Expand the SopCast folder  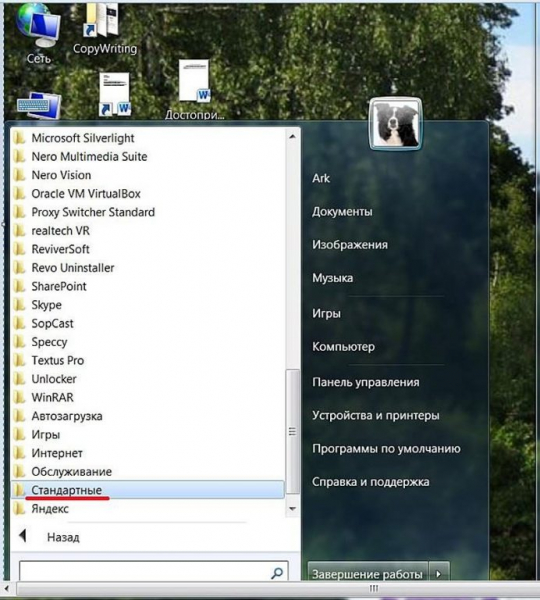(148, 323)
